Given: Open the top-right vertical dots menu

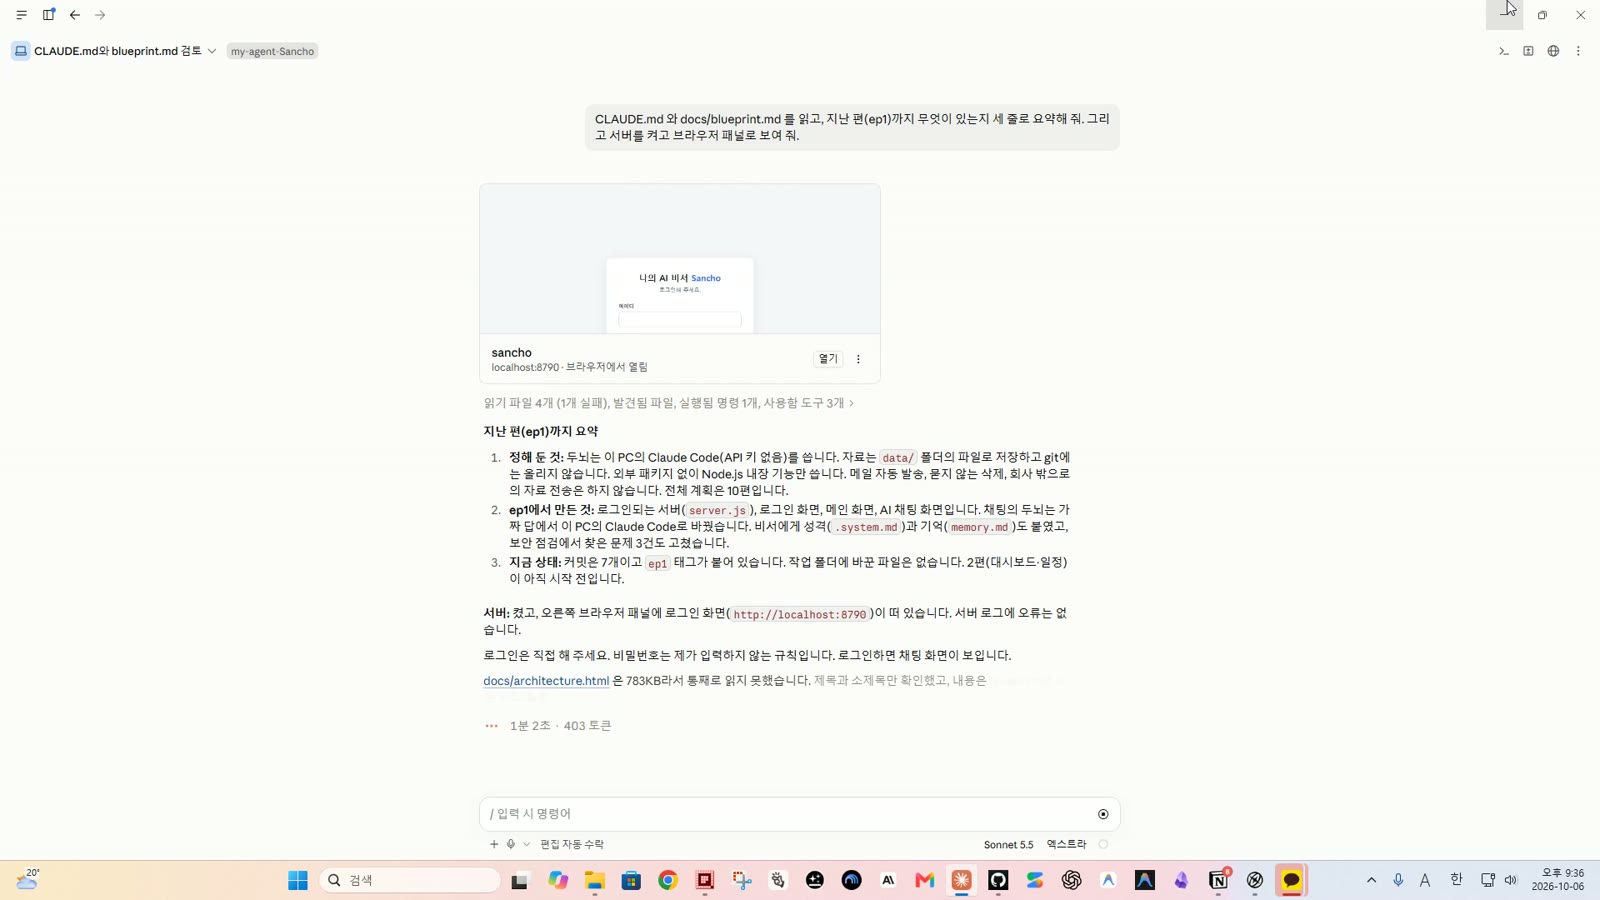Looking at the screenshot, I should point(1578,51).
